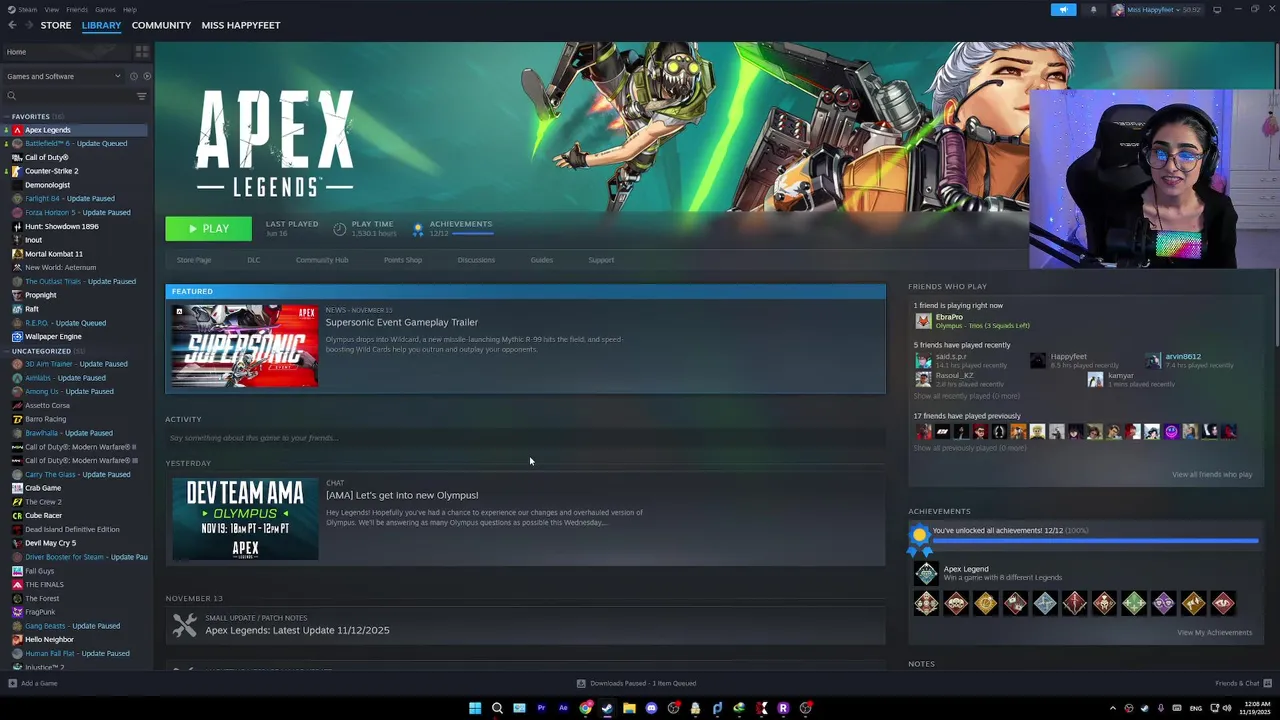Viewport: 1280px width, 720px height.
Task: Switch library to grid collections view icon
Action: 142,52
